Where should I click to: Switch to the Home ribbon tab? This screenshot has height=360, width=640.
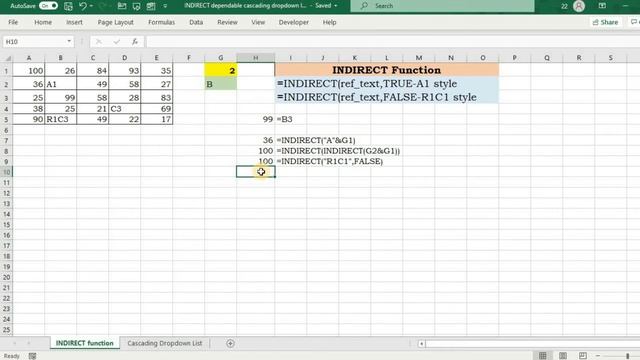43,22
